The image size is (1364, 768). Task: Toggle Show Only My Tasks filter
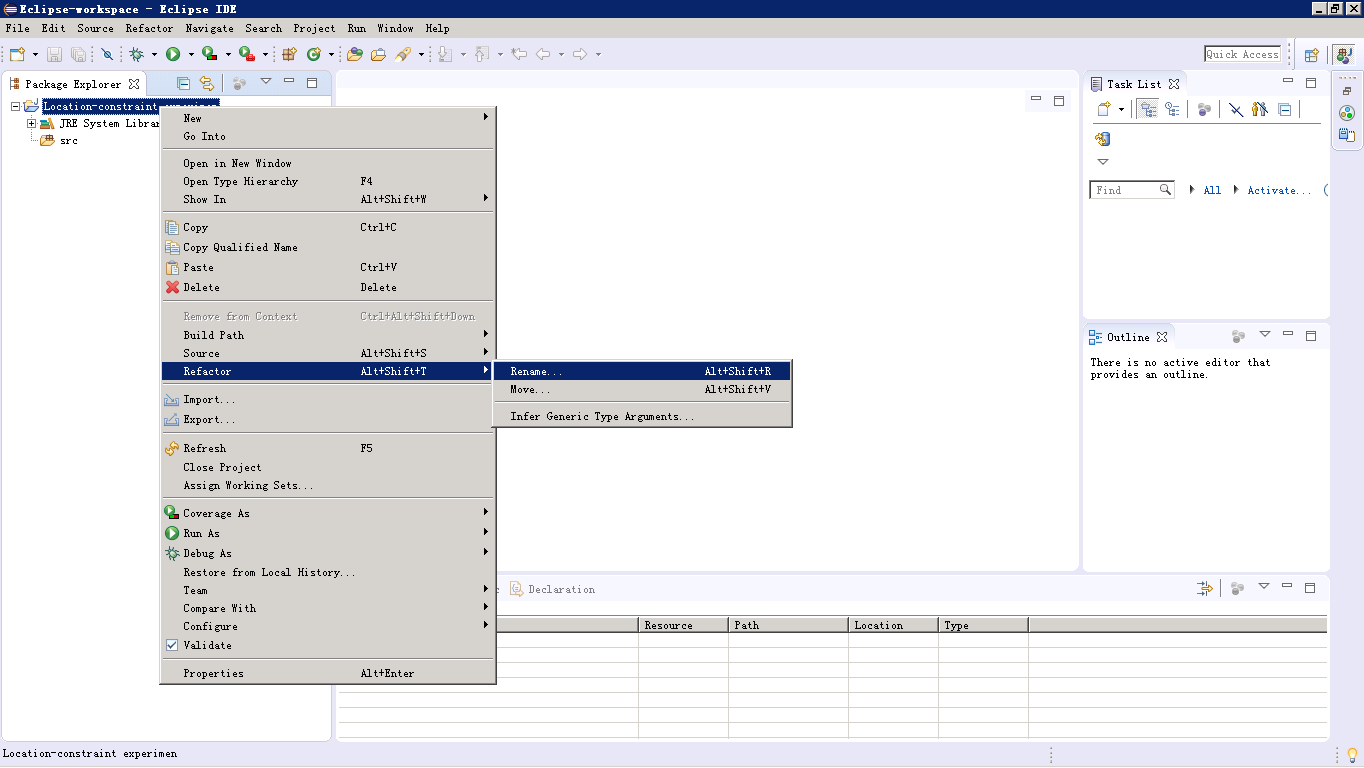coord(1260,109)
